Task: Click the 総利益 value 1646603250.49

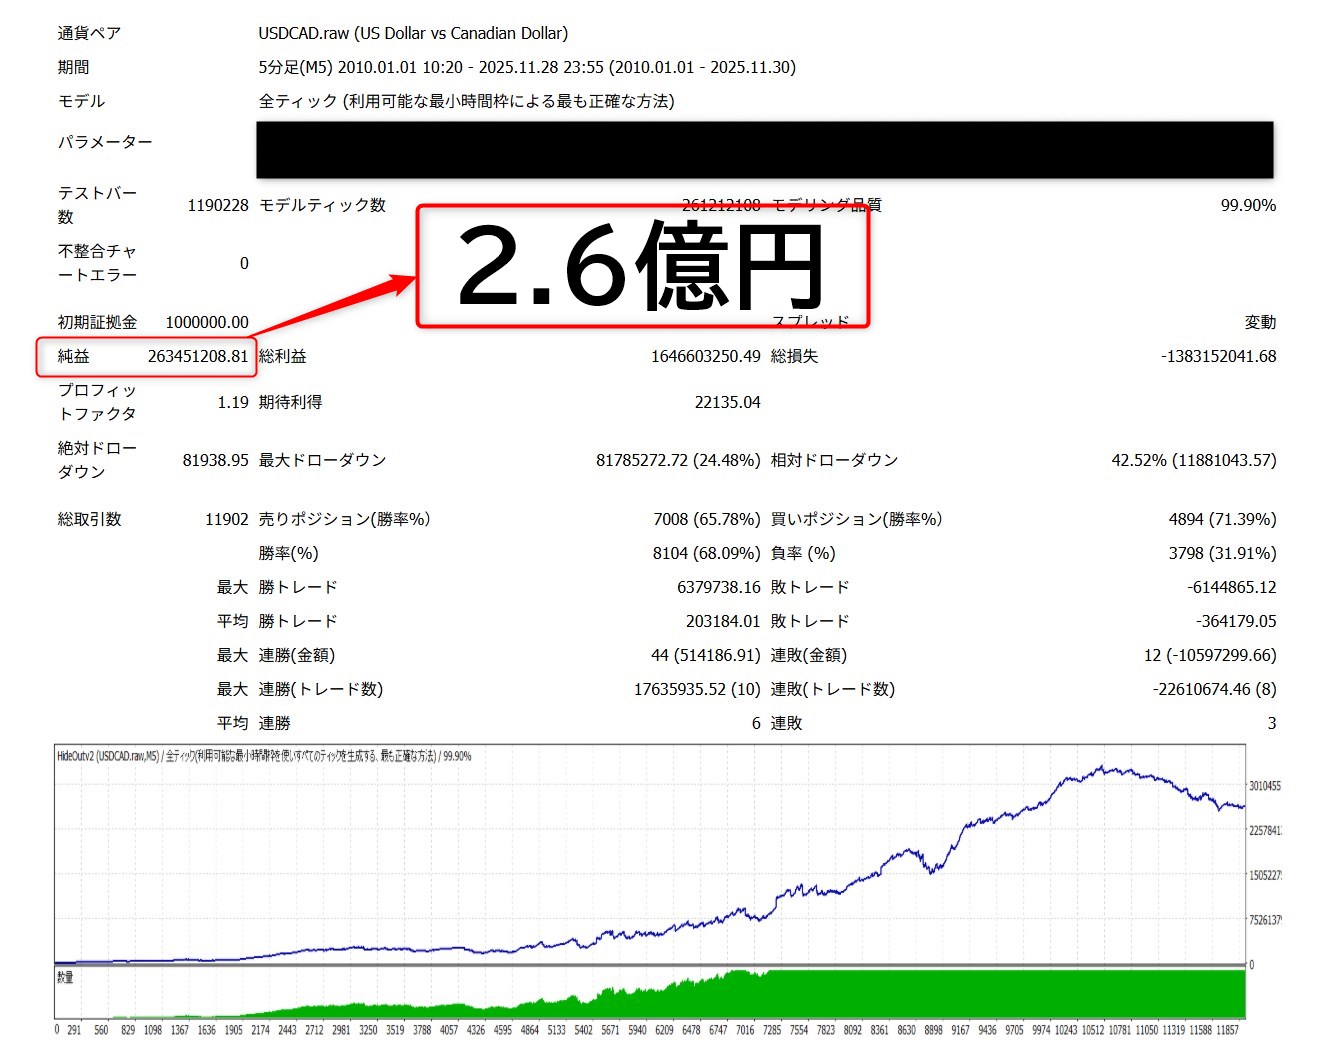Action: coord(705,356)
